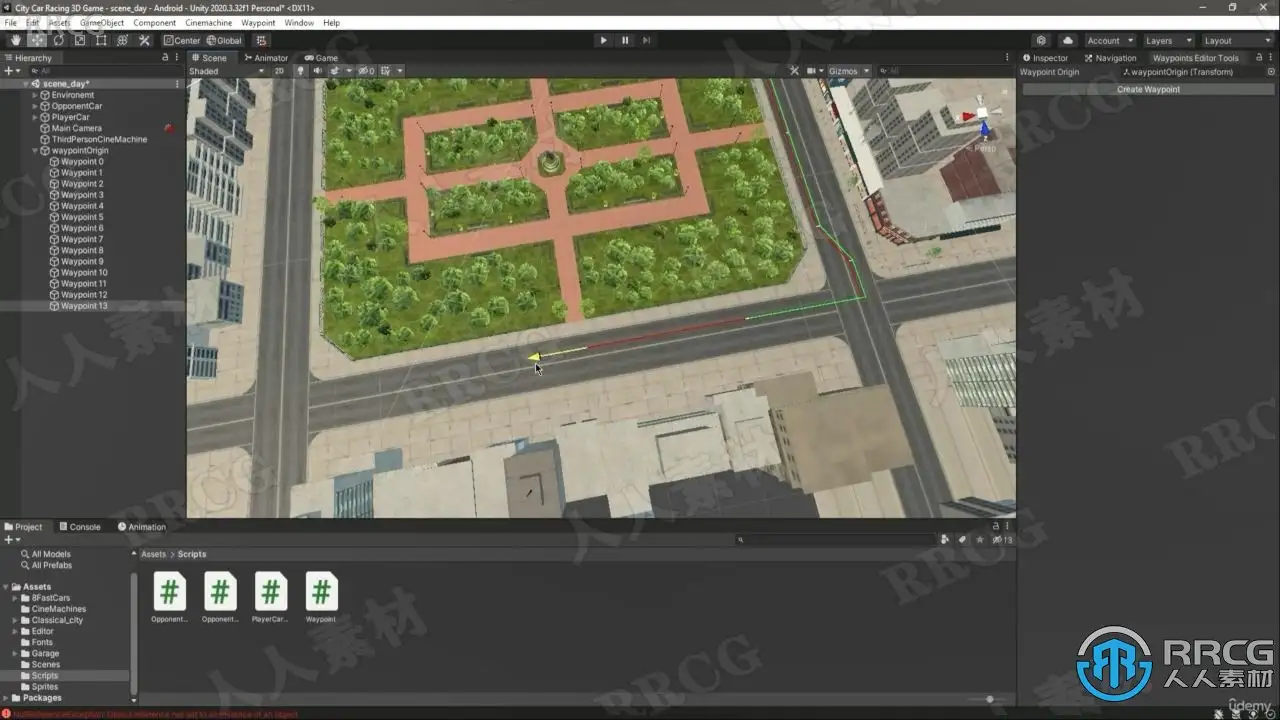Screen dimensions: 1280x720
Task: Open the Shaded draw mode dropdown
Action: 229,71
